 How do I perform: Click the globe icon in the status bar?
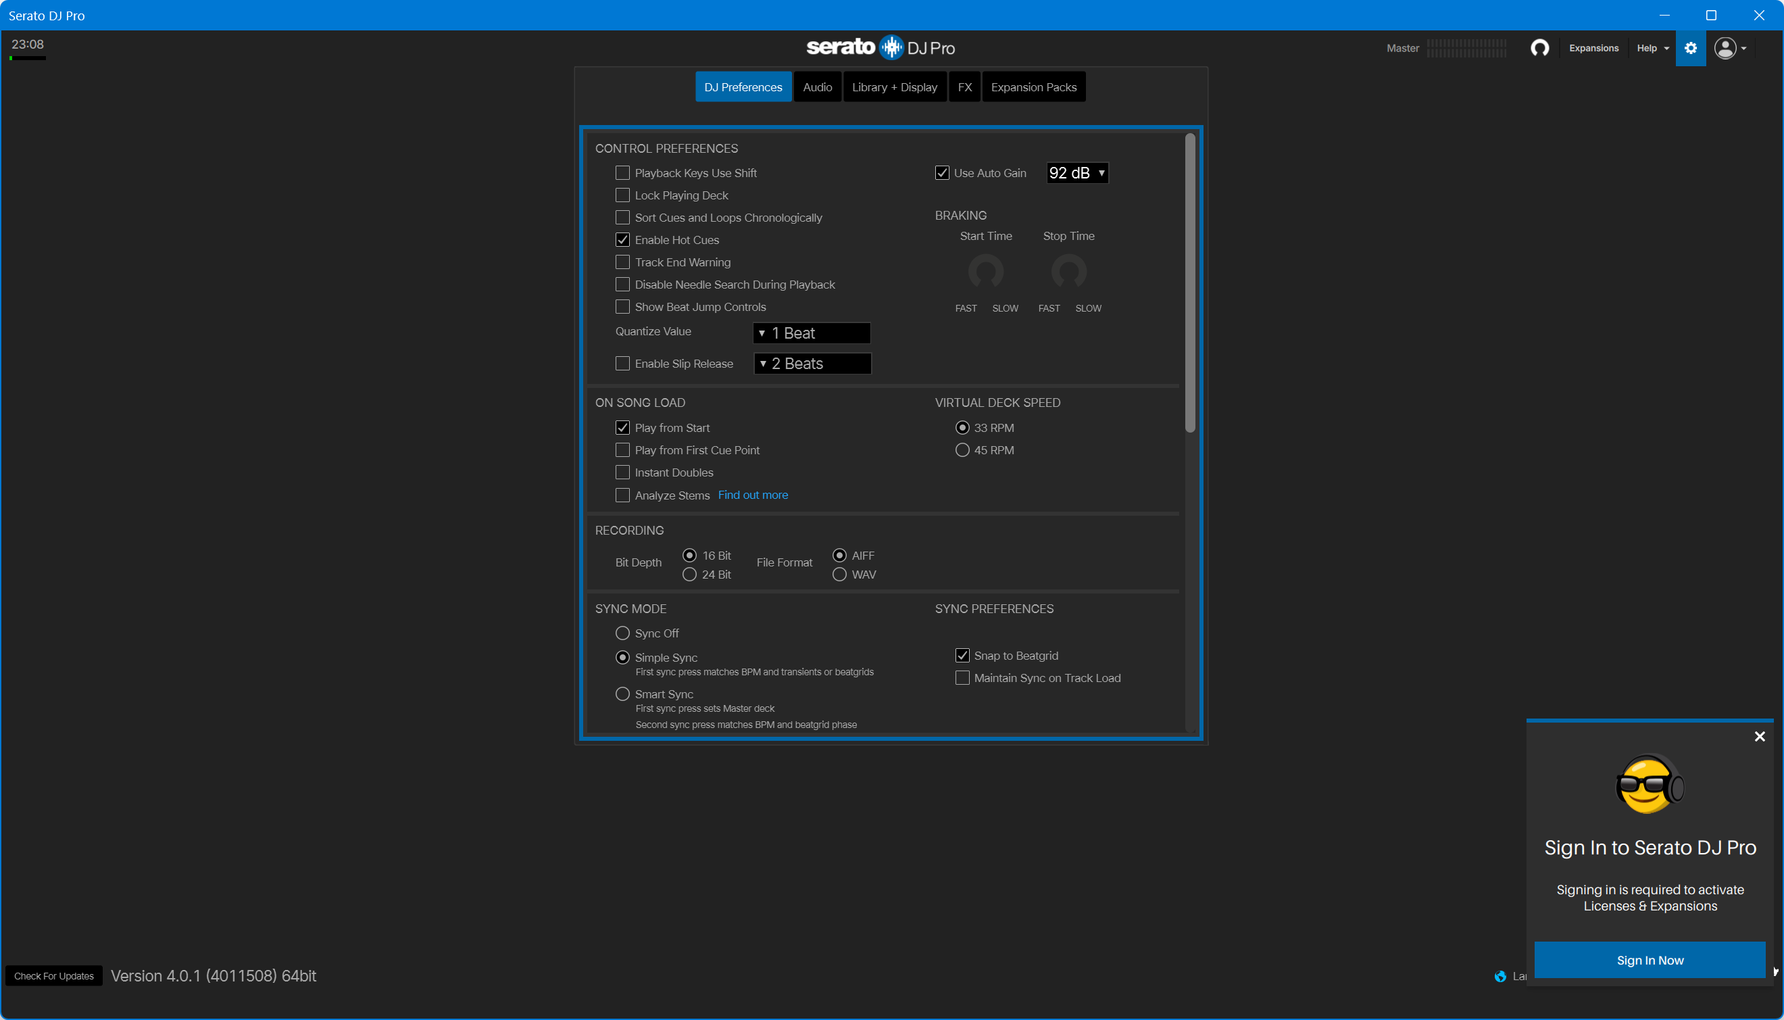click(1500, 976)
